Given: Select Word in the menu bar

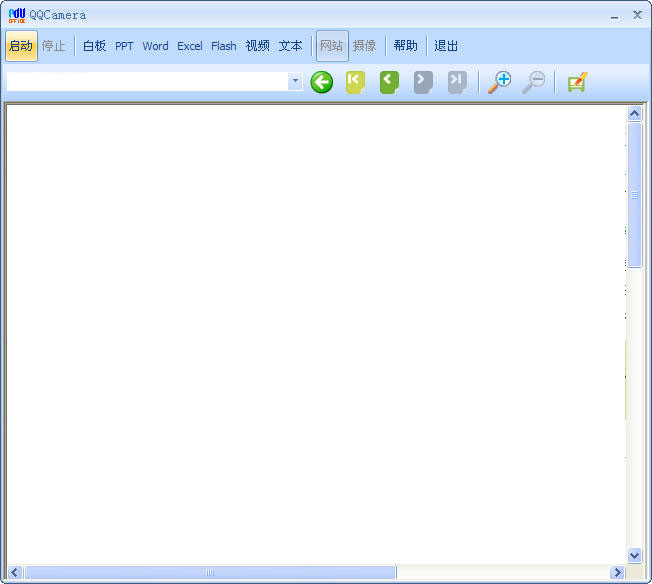Looking at the screenshot, I should click(155, 46).
